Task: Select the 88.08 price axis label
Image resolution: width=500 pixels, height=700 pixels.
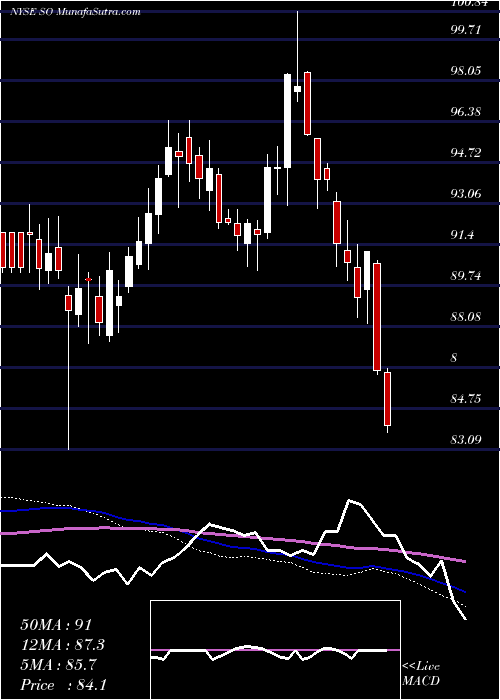Action: [467, 317]
